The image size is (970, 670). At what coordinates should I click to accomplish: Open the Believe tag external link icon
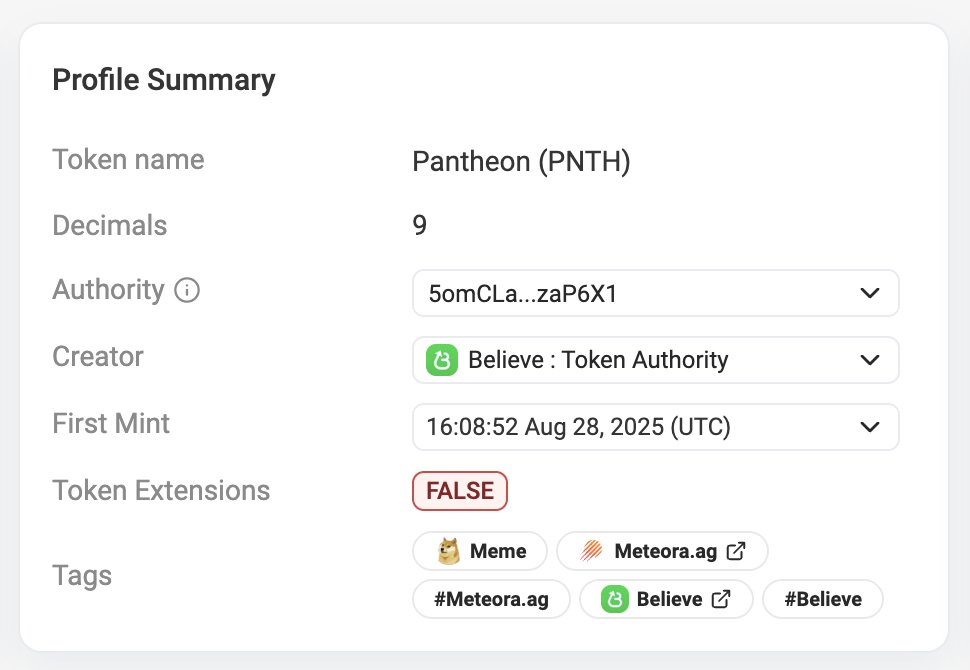[x=720, y=600]
